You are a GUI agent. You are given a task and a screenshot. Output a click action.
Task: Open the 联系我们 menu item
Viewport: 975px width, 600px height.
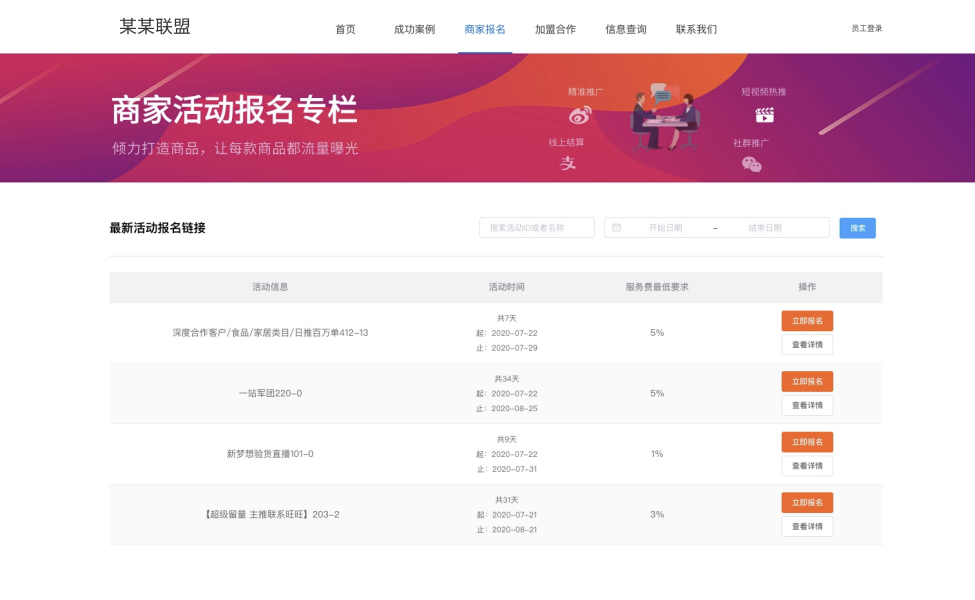tap(696, 29)
